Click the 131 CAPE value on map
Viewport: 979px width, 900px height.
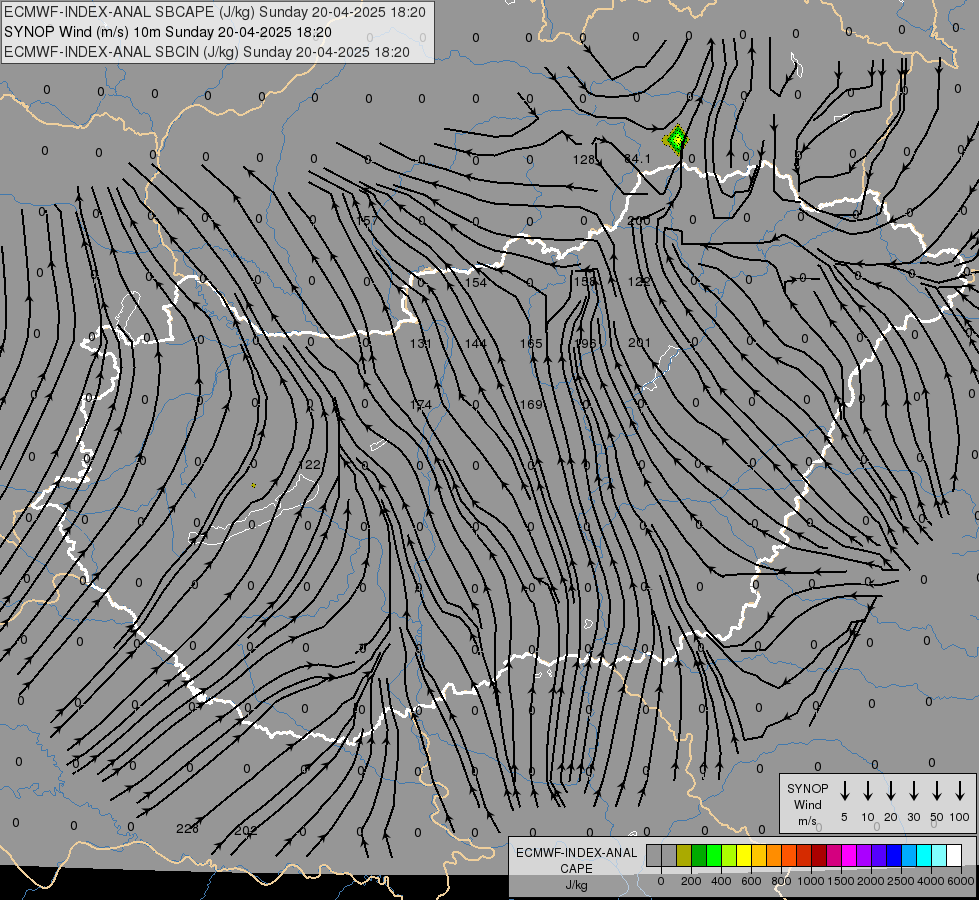pyautogui.click(x=420, y=344)
